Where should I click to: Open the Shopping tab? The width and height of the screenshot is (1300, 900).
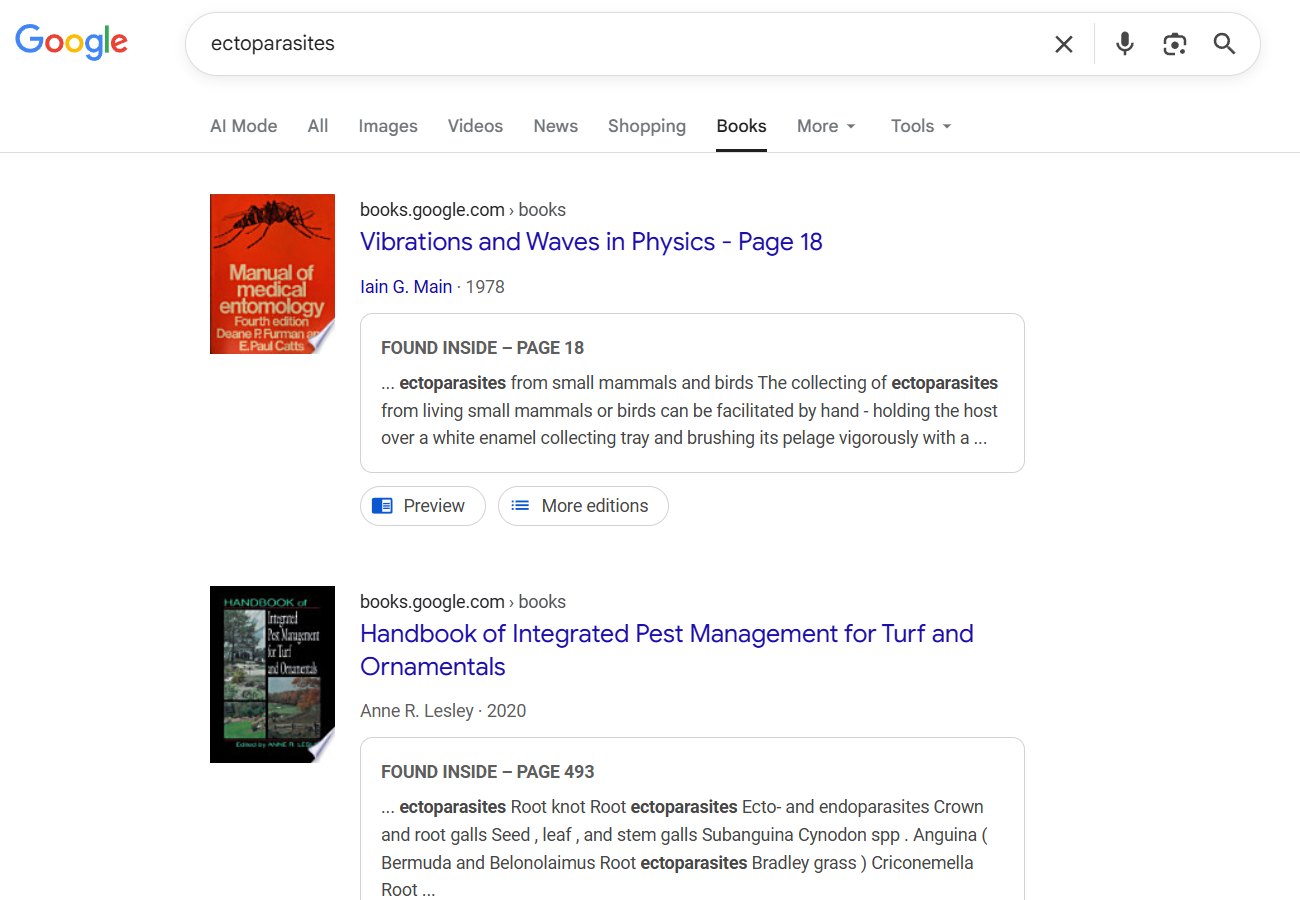646,126
